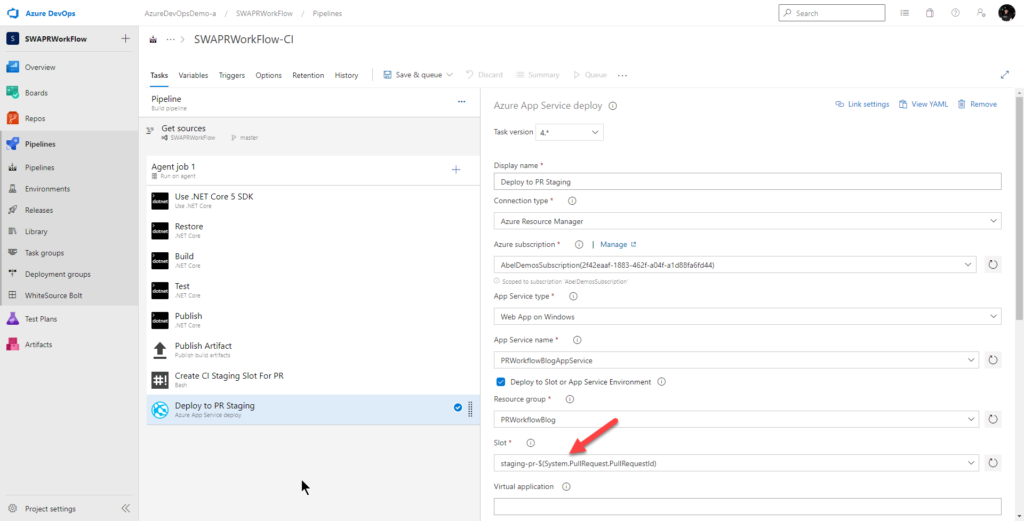Screen dimensions: 1024x521
Task: Switch to the Triggers tab
Action: coord(231,75)
